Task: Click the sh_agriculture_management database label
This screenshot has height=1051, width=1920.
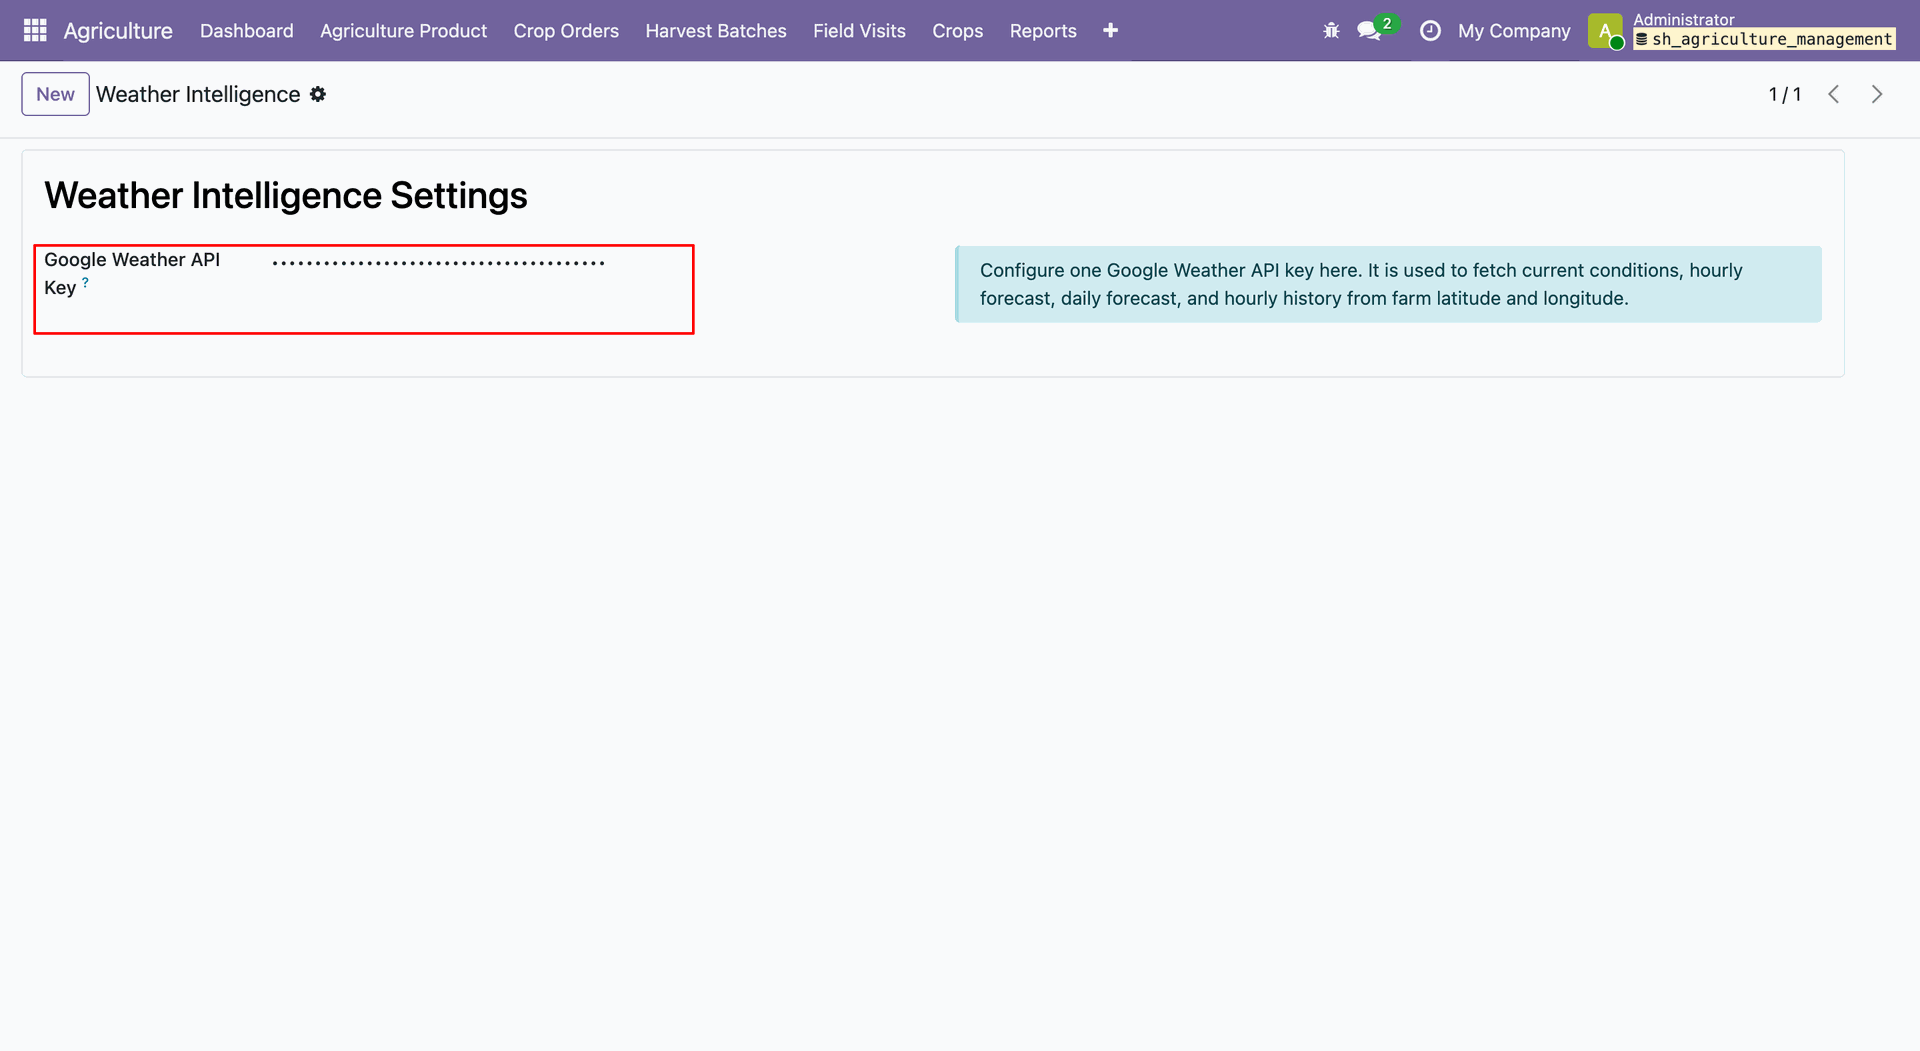Action: click(1764, 39)
